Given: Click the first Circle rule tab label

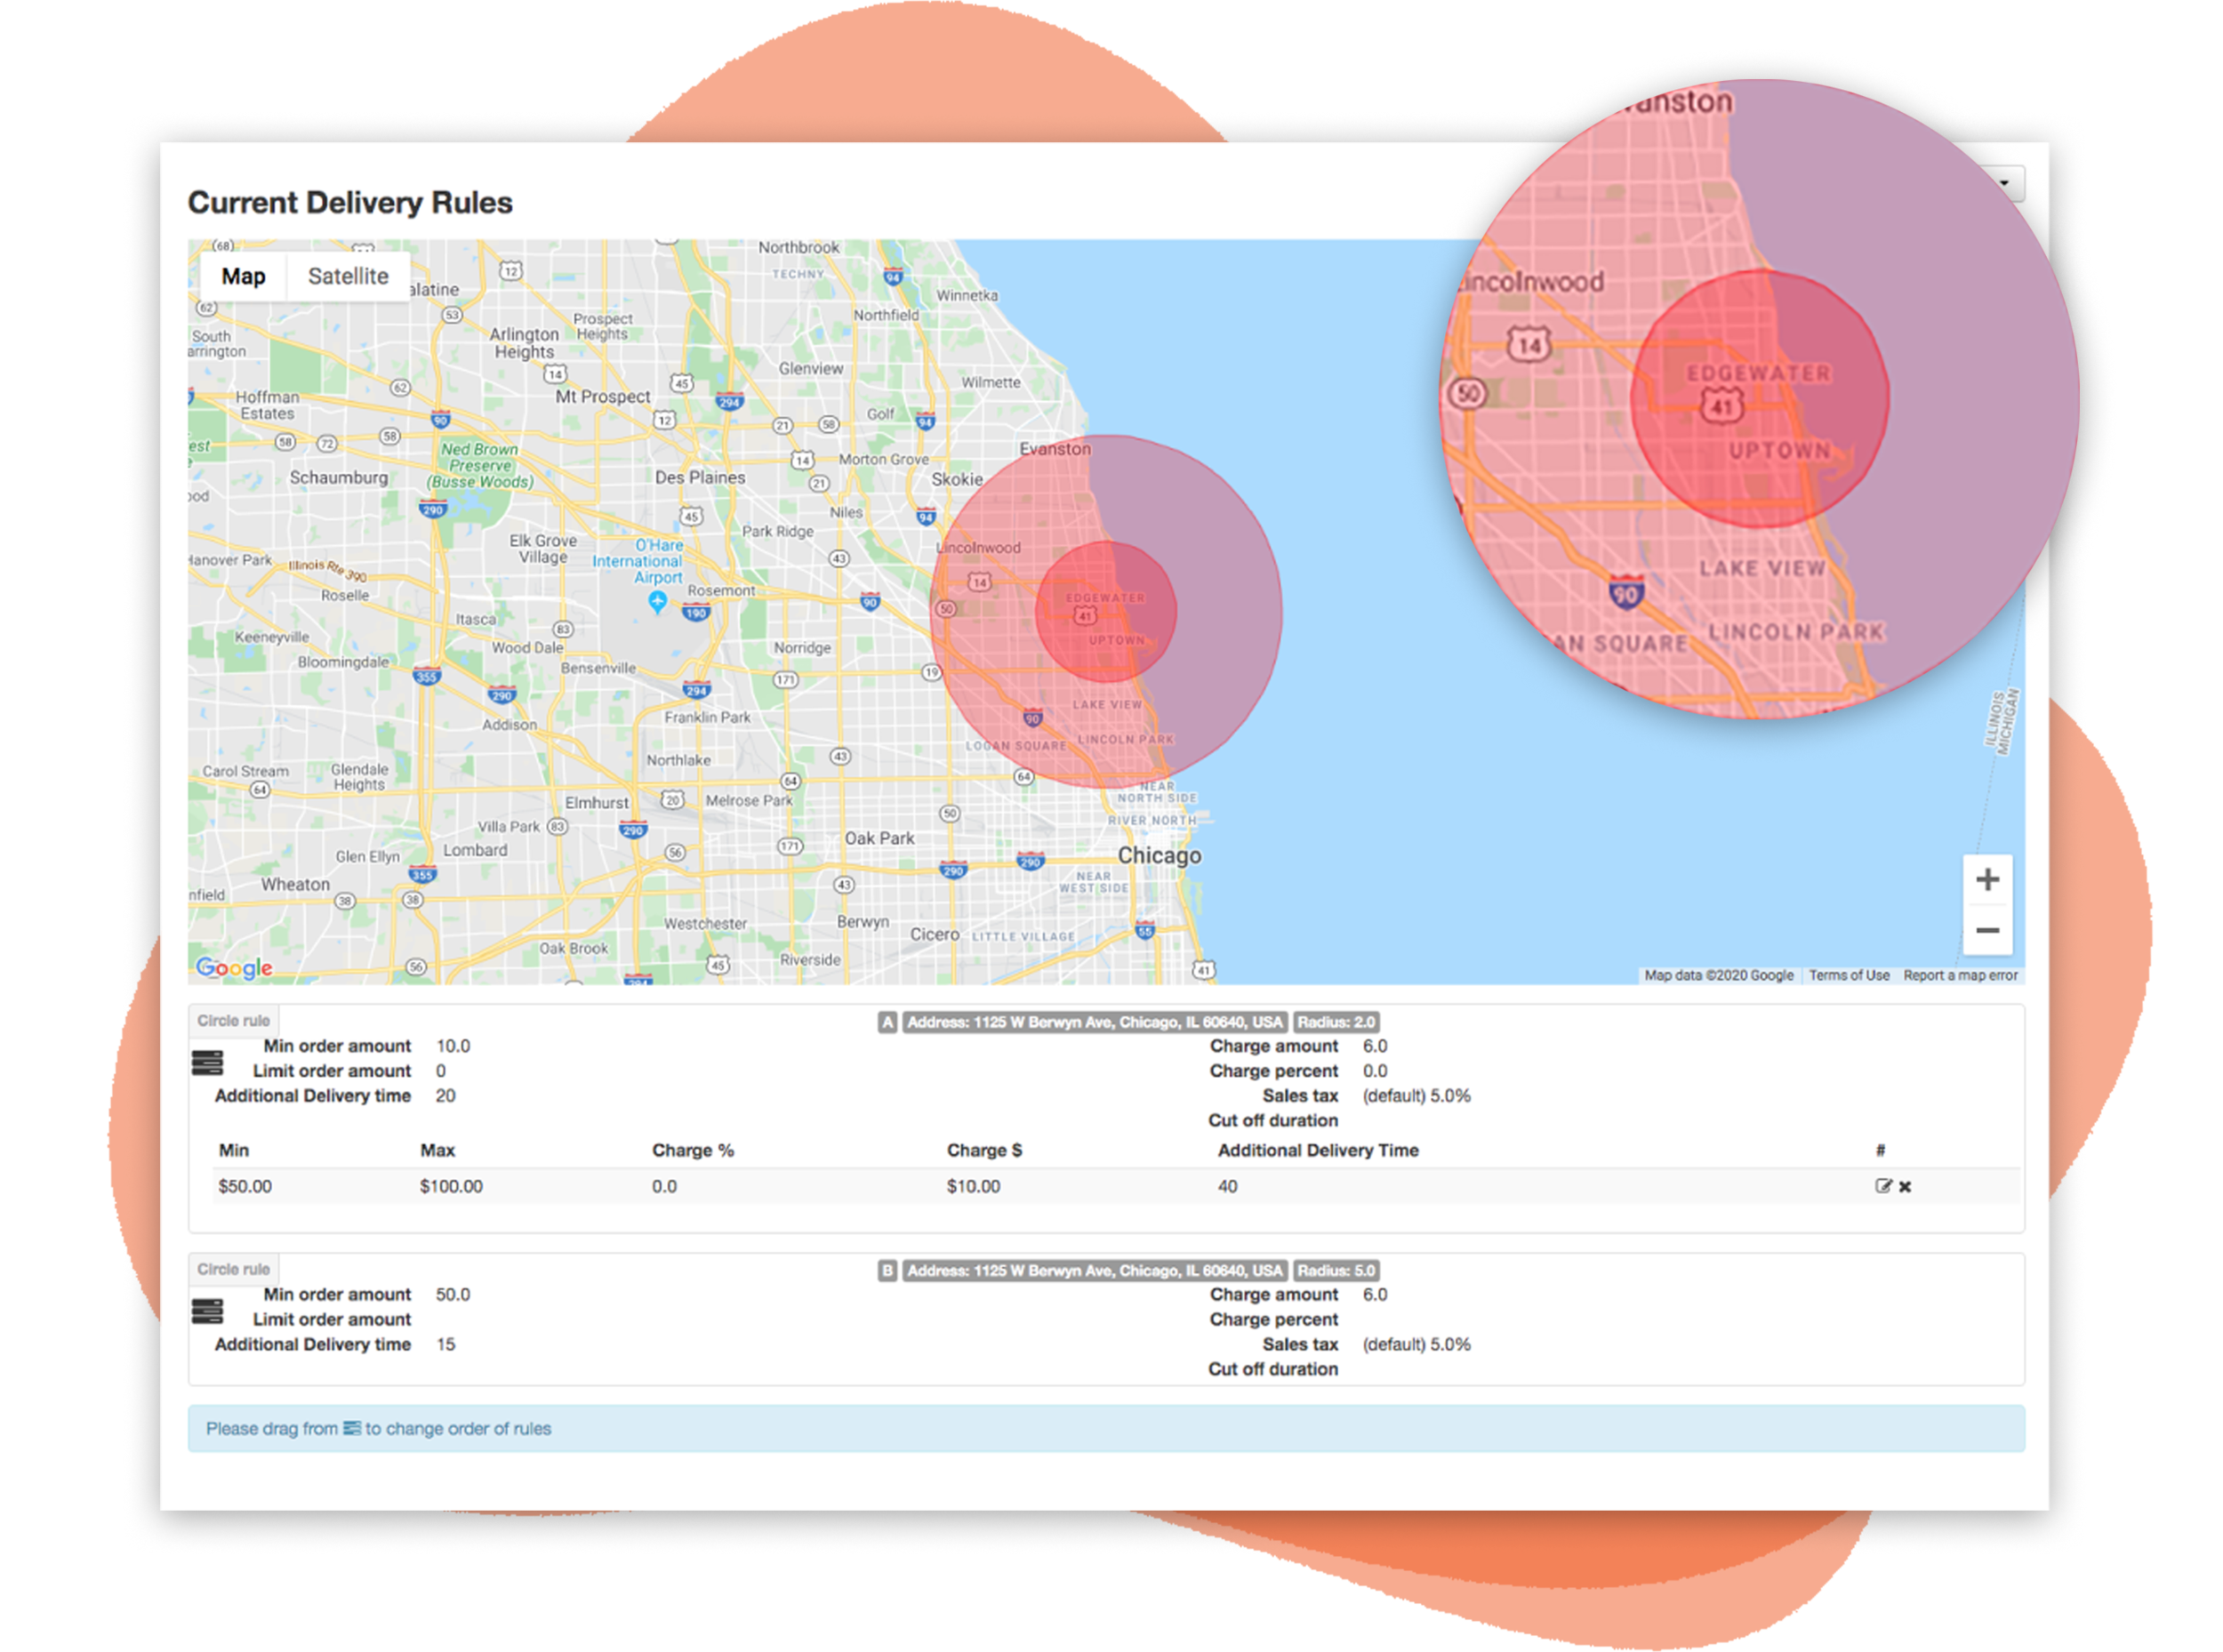Looking at the screenshot, I should click(x=233, y=1020).
